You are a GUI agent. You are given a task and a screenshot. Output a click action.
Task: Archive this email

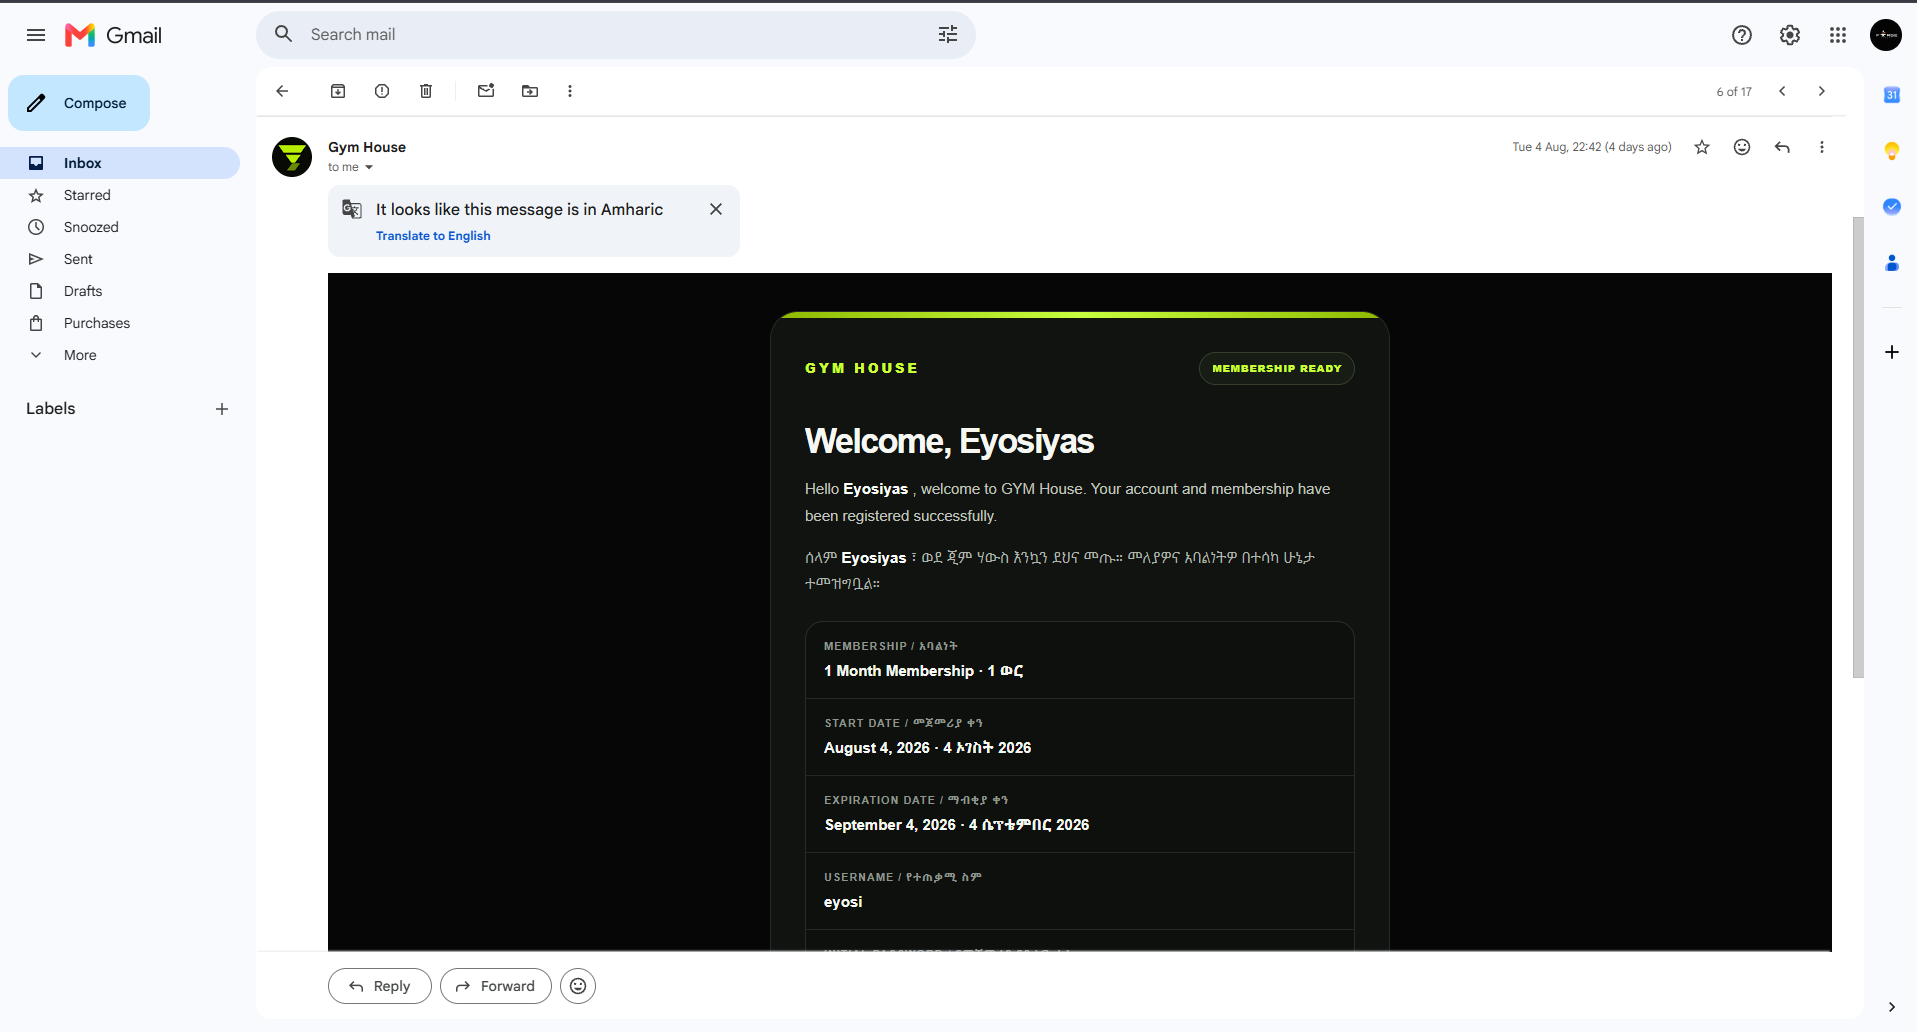pyautogui.click(x=338, y=91)
